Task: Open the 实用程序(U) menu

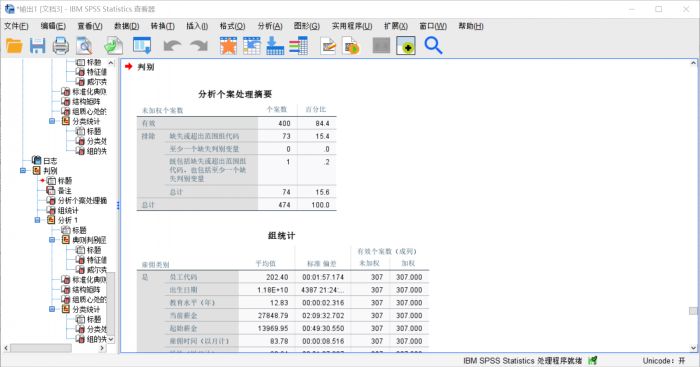Action: [352, 26]
